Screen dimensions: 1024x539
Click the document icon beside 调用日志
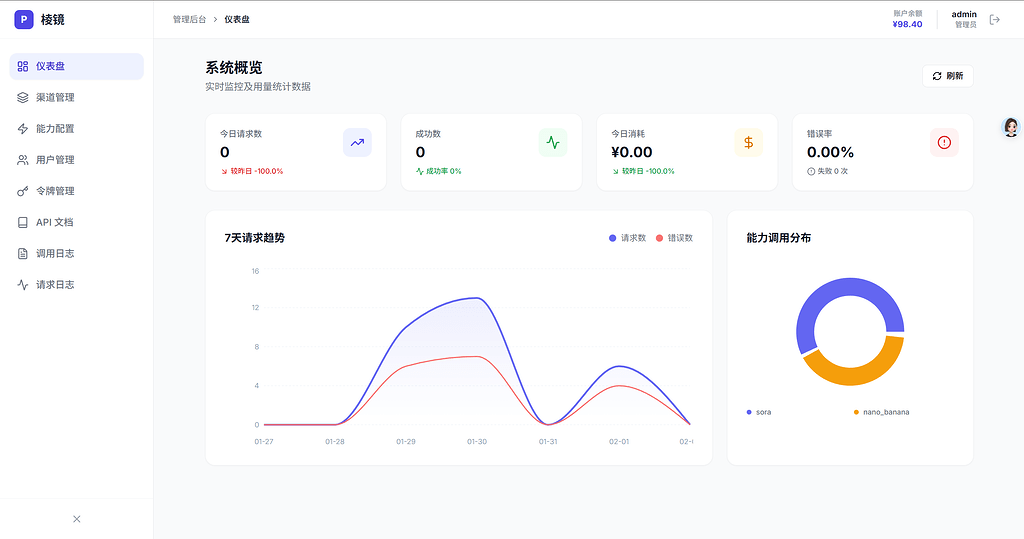pyautogui.click(x=23, y=253)
